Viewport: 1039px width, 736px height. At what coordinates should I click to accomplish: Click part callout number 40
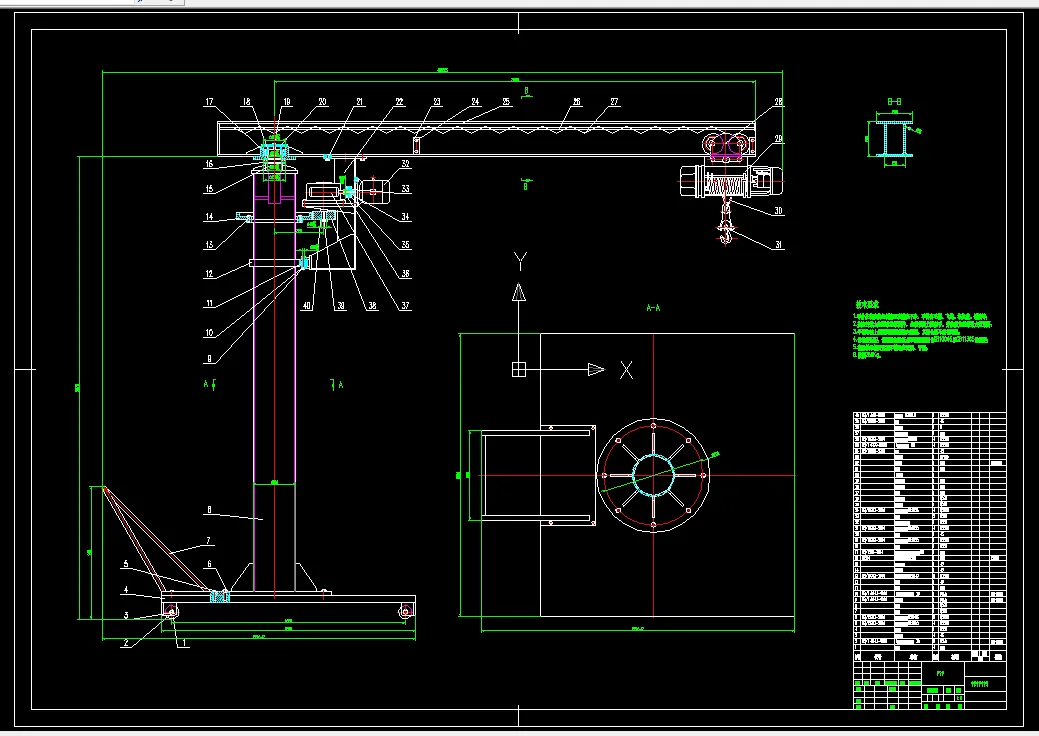[307, 306]
